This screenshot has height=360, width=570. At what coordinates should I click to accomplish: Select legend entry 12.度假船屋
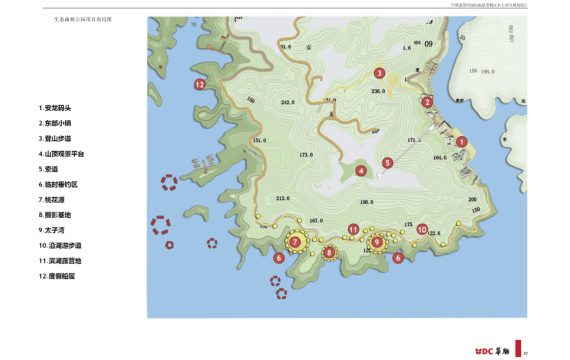pos(57,276)
